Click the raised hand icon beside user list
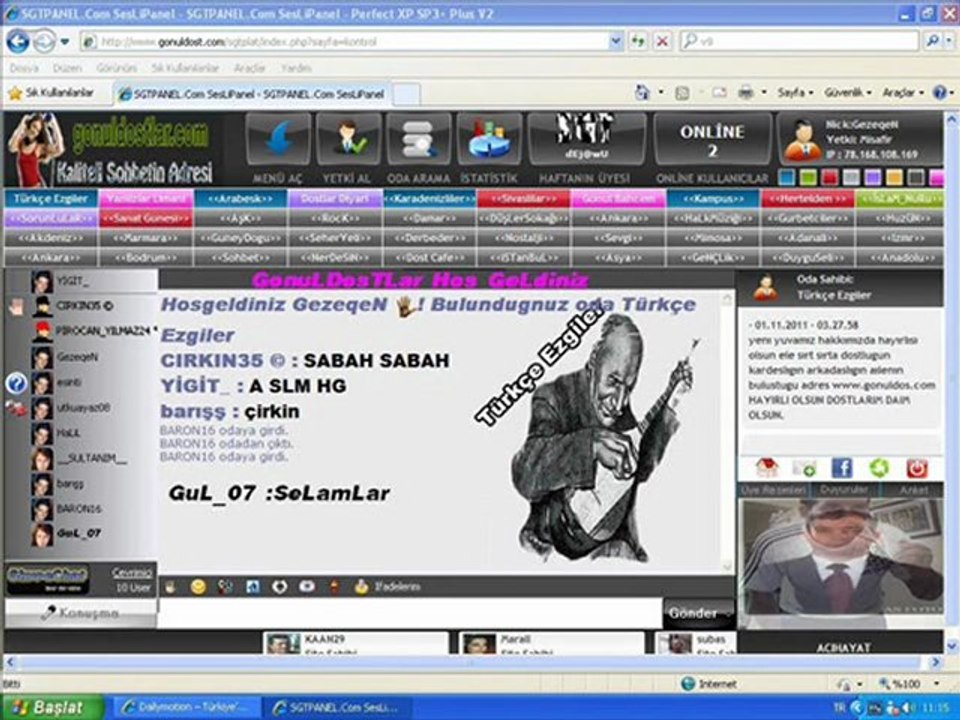960x720 pixels. [x=16, y=307]
